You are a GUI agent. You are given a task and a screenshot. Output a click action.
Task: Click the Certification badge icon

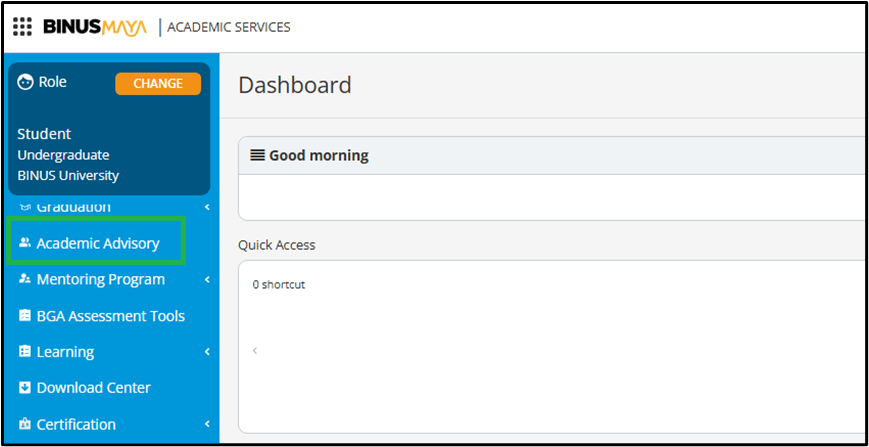[25, 424]
